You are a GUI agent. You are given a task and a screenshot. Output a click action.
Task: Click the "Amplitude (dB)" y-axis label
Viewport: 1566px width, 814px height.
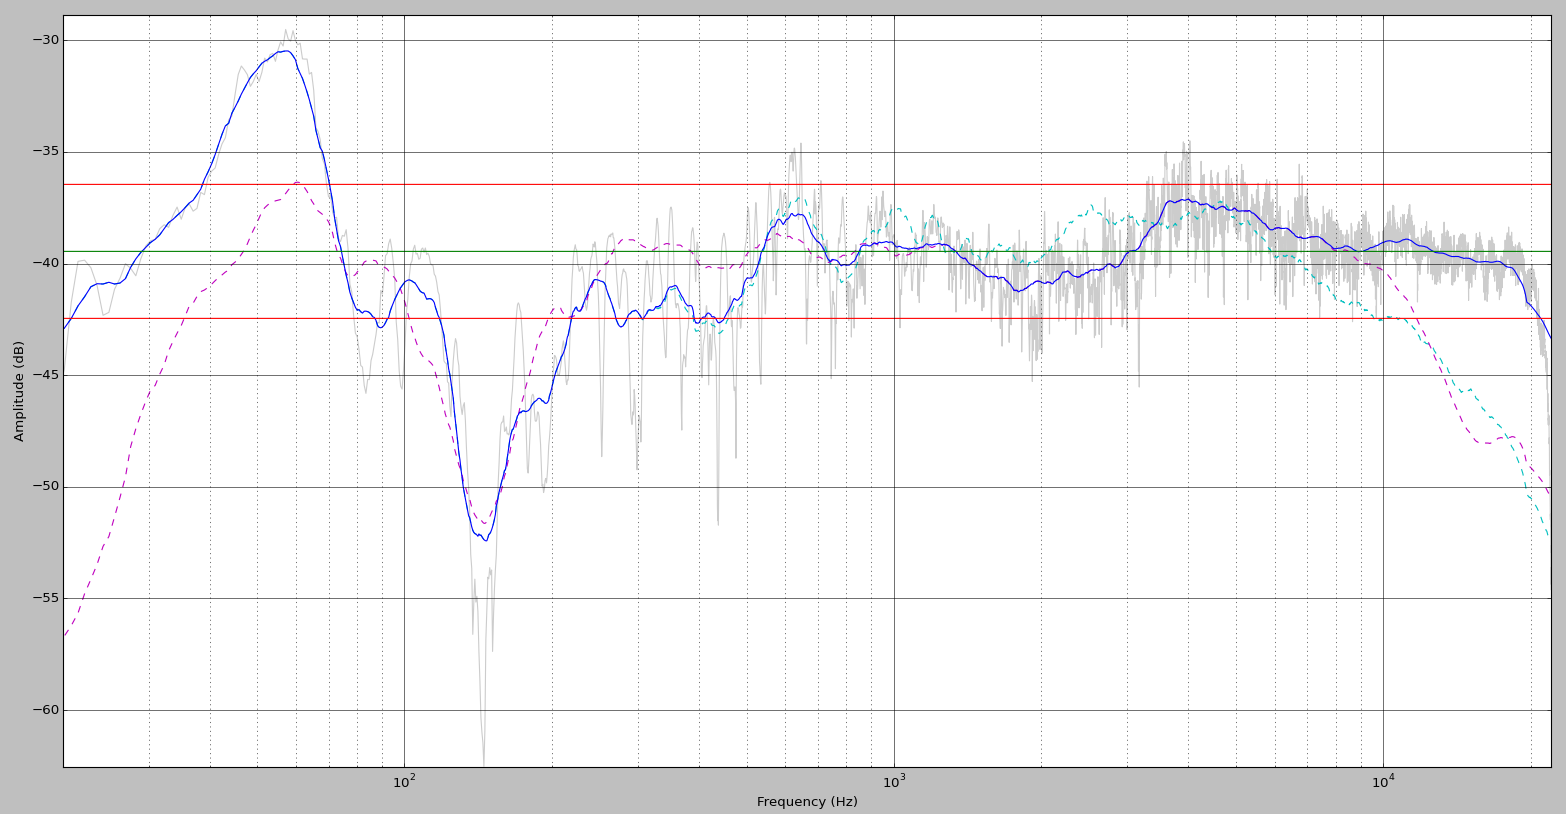19,391
